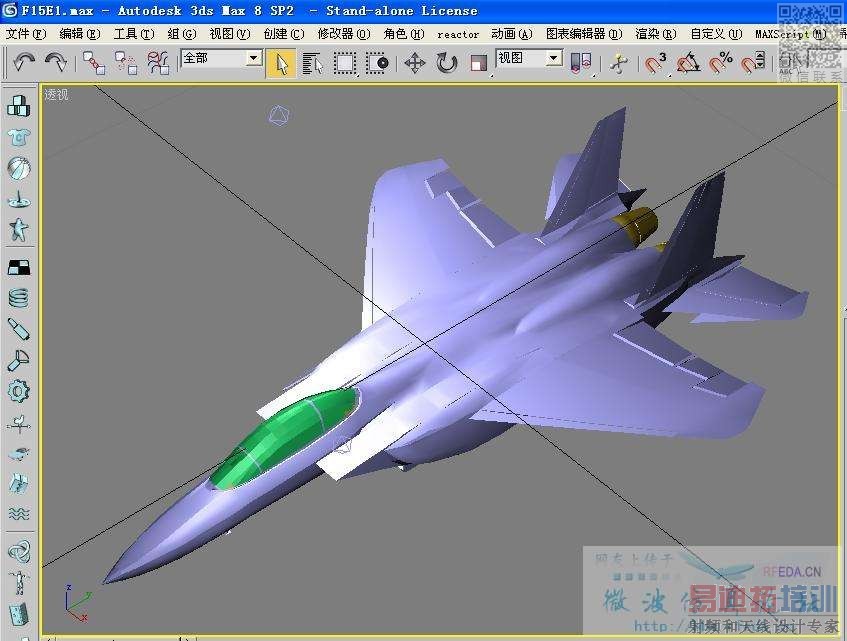Create a reactor Constraint Solver (knot icon)
The height and width of the screenshot is (641, 847).
(18, 551)
